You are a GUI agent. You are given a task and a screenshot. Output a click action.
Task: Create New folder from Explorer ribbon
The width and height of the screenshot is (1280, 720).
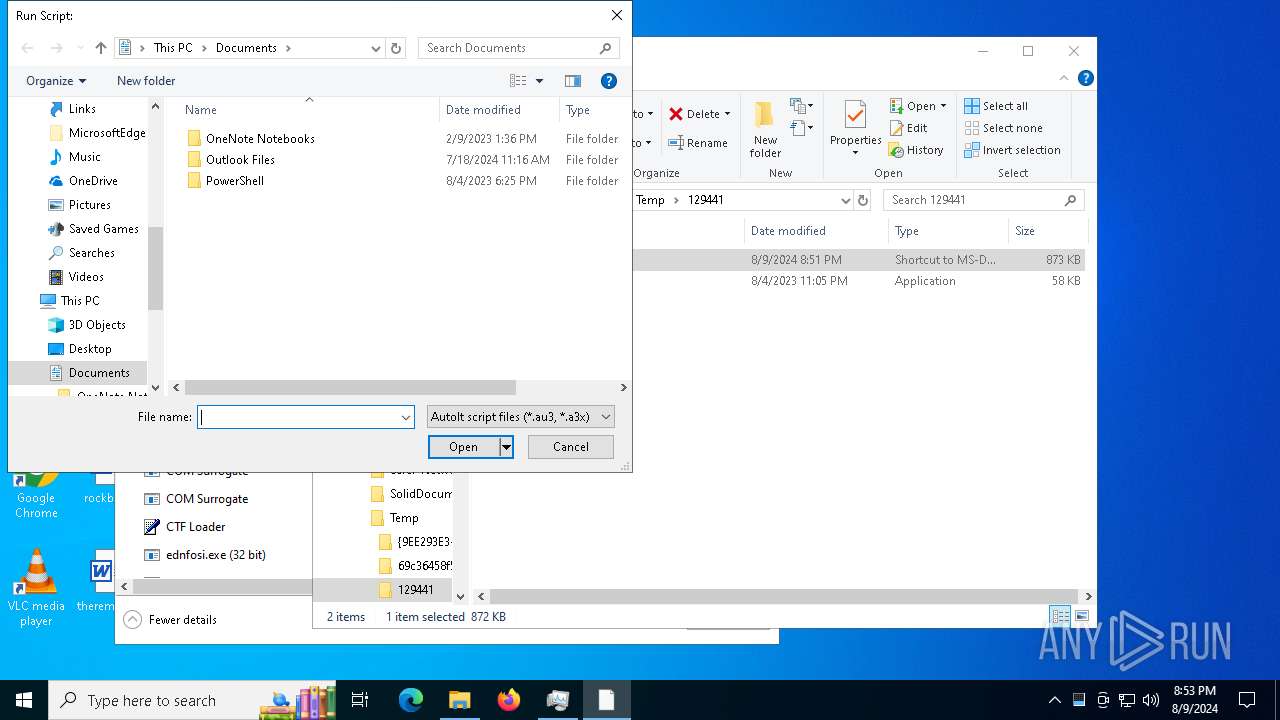click(x=765, y=129)
